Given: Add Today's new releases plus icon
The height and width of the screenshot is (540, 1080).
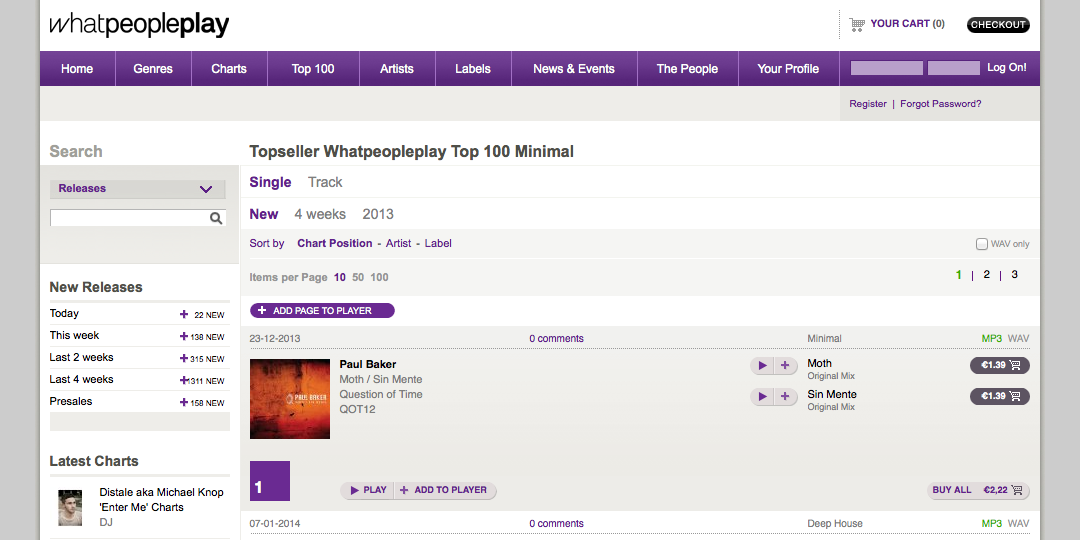Looking at the screenshot, I should tap(184, 314).
